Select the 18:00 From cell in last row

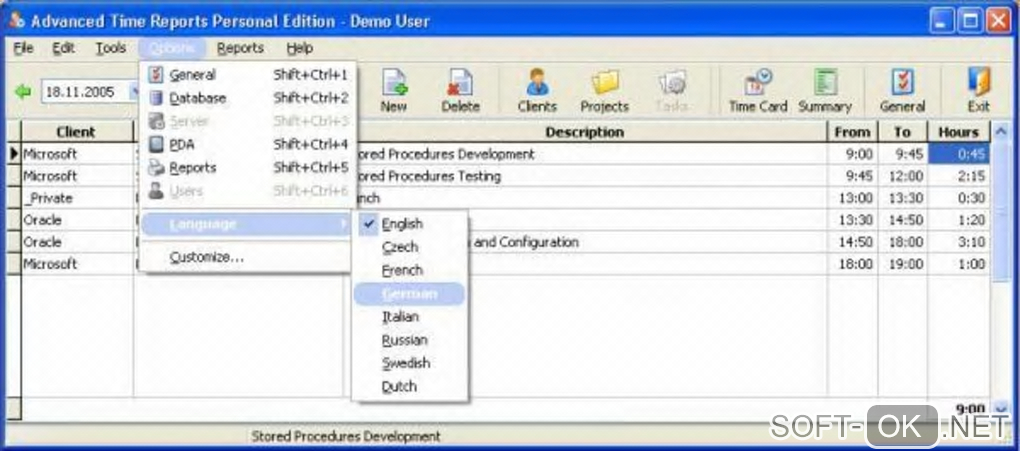tap(852, 264)
